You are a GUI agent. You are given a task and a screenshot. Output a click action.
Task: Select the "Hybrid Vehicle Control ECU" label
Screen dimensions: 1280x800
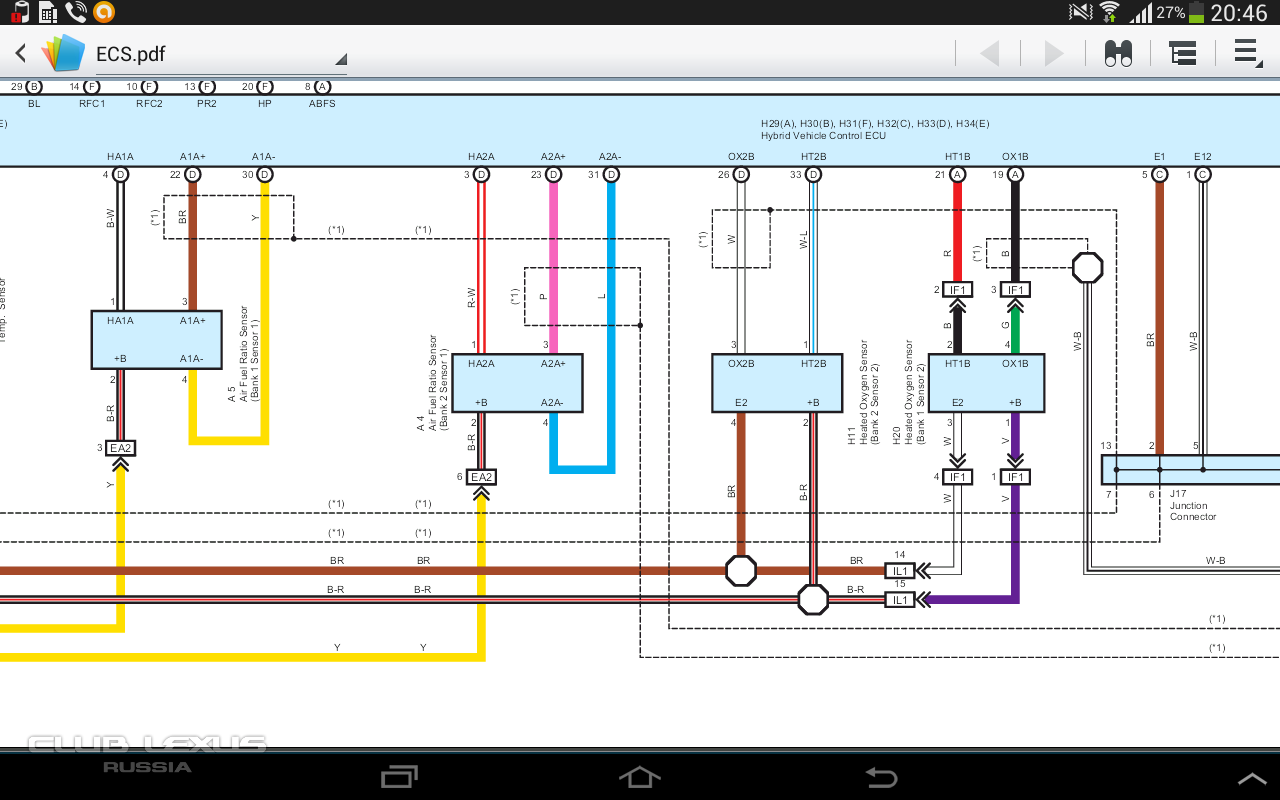click(x=823, y=135)
